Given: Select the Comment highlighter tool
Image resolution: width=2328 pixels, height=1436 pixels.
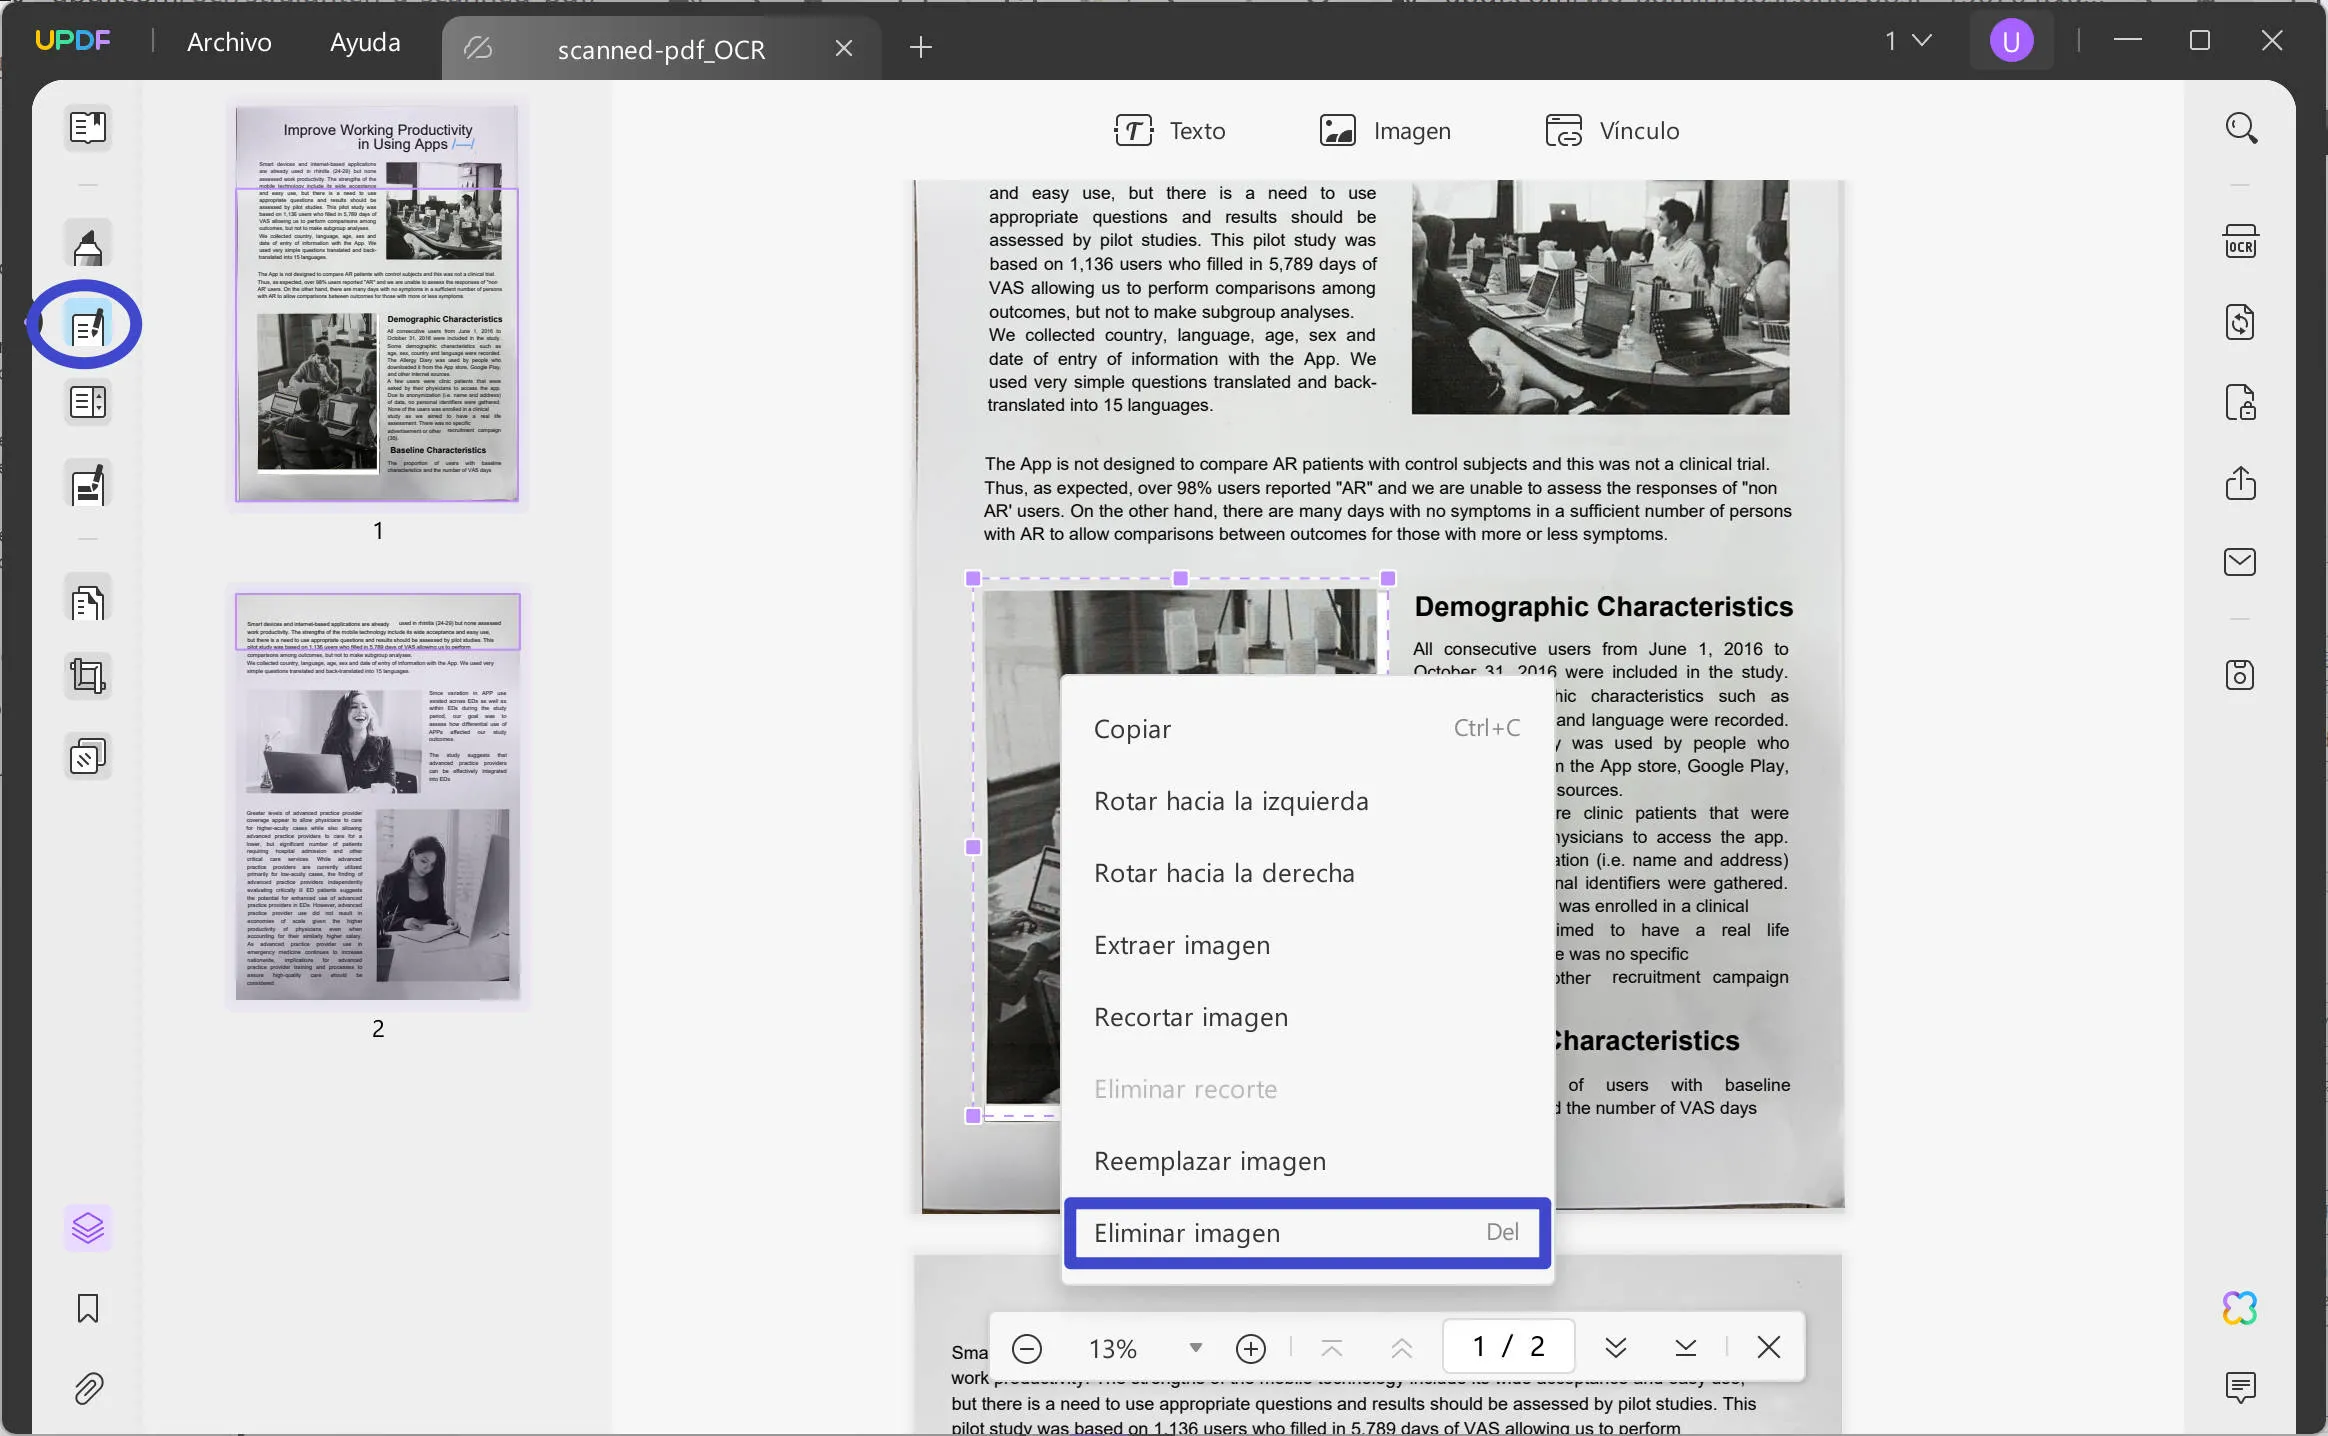Looking at the screenshot, I should point(88,245).
